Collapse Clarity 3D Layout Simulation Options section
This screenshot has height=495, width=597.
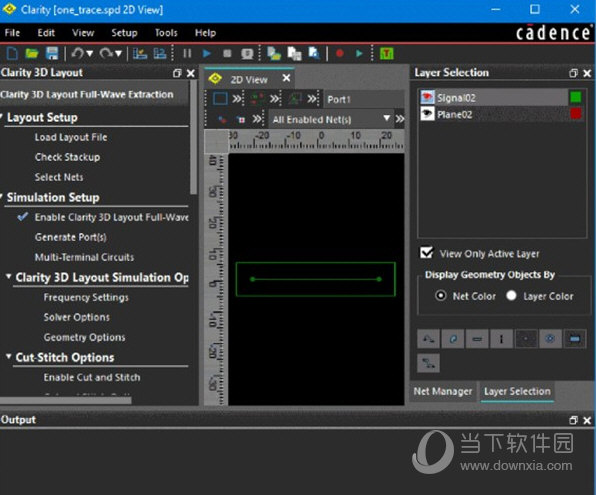tap(8, 276)
